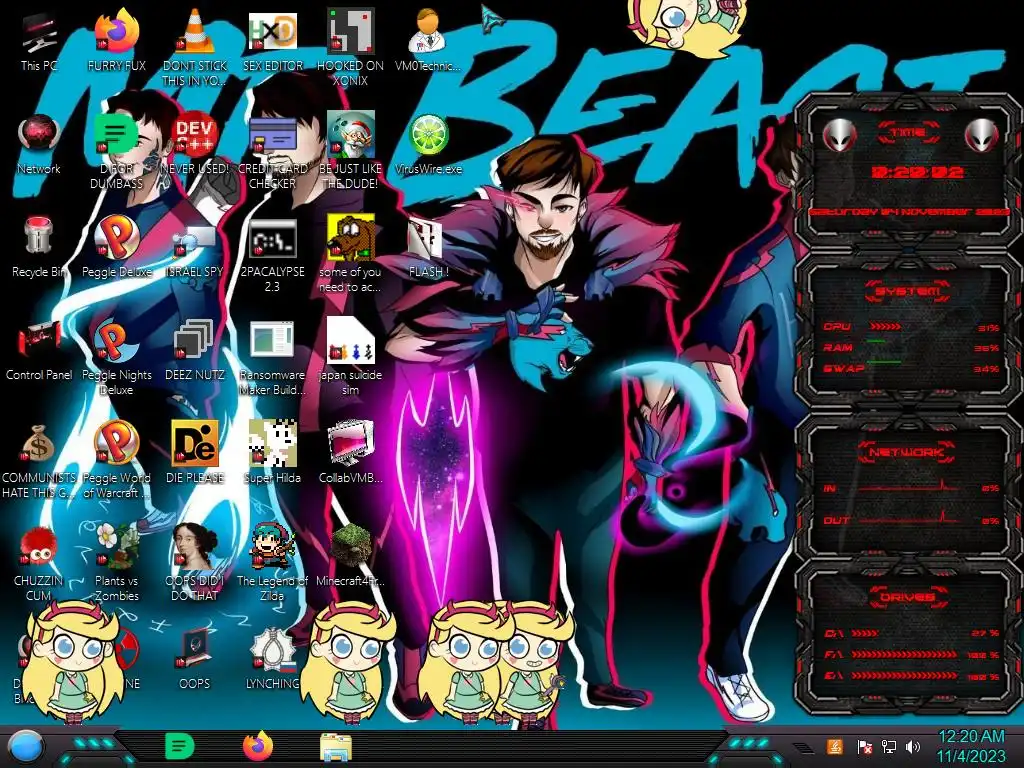Click the F:\ drive usage bar
Viewport: 1024px width, 768px height.
pyautogui.click(x=904, y=654)
